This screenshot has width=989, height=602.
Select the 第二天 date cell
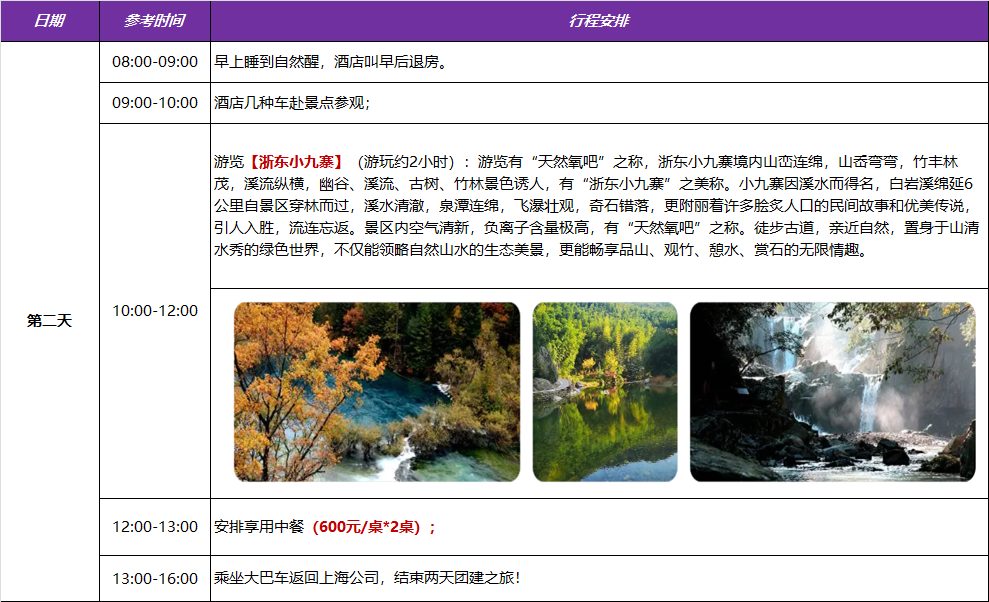(49, 321)
